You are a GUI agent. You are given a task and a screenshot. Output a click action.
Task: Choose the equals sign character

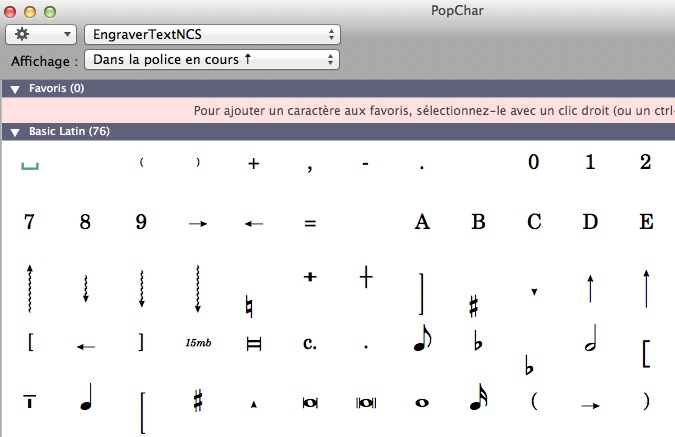[x=310, y=223]
